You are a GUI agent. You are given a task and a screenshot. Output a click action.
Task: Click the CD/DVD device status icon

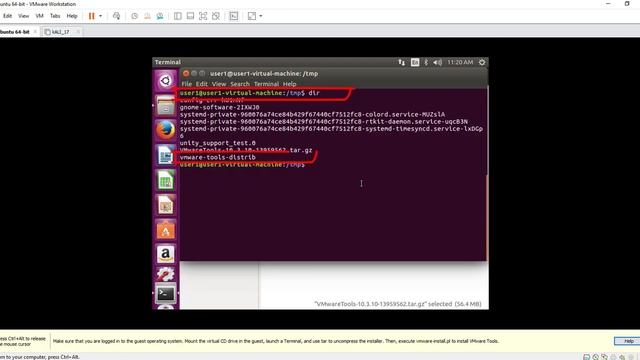point(596,357)
